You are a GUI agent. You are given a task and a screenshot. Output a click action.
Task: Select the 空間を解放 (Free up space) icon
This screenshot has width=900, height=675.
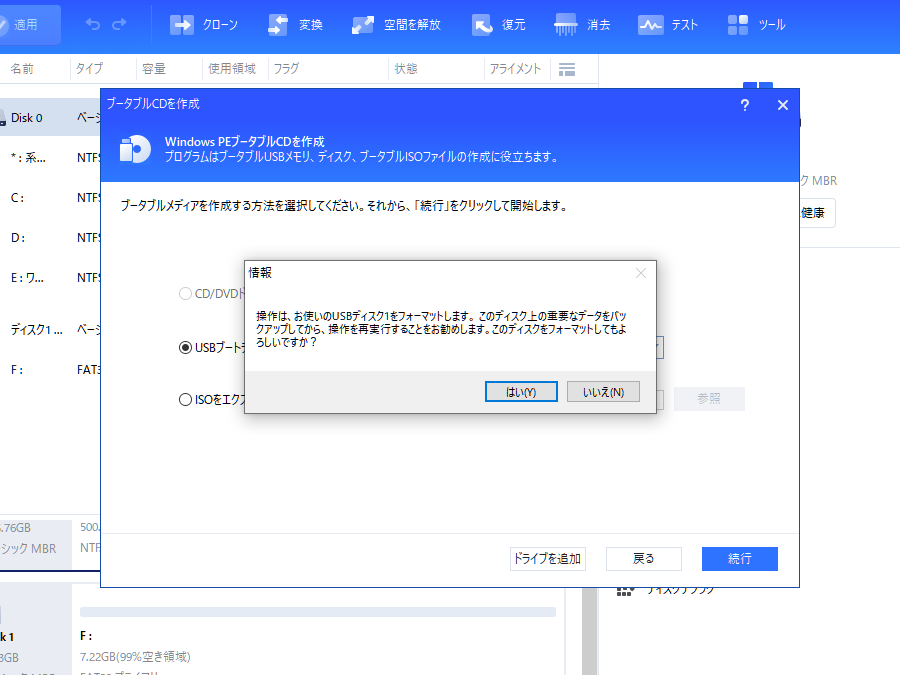tap(363, 25)
